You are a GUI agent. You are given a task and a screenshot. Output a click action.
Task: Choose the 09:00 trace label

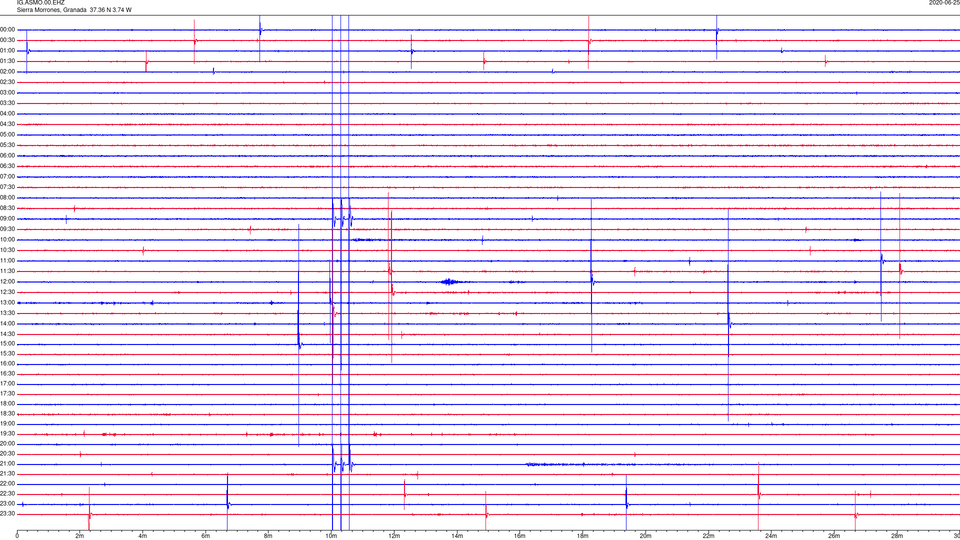pos(7,219)
